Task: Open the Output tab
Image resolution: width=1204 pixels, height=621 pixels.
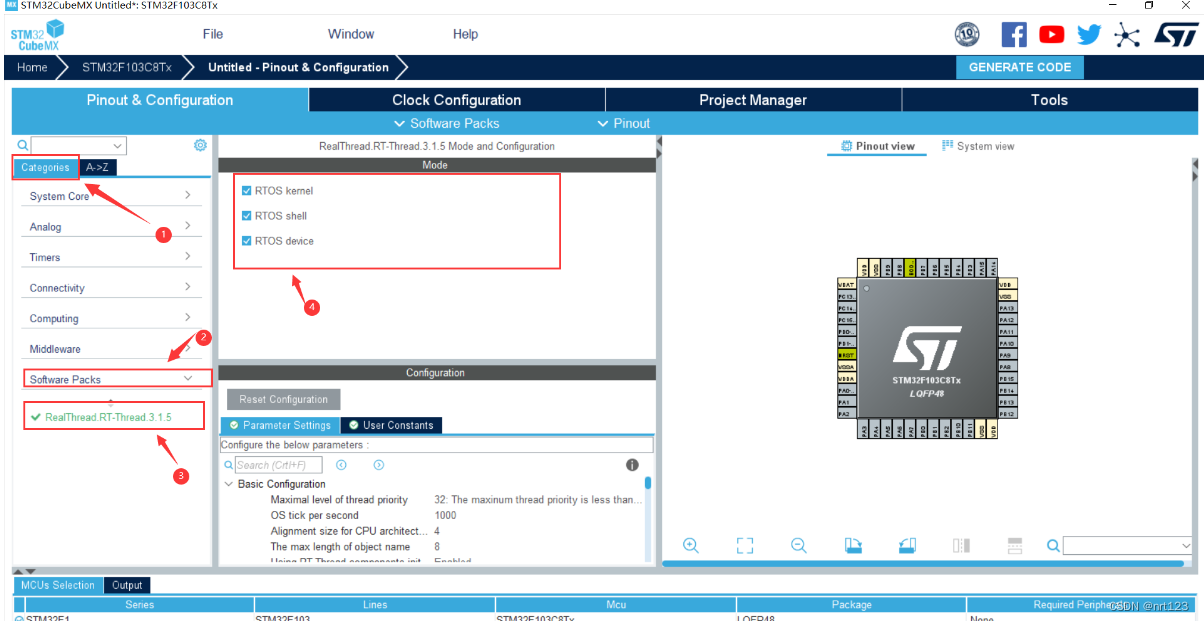Action: click(127, 585)
